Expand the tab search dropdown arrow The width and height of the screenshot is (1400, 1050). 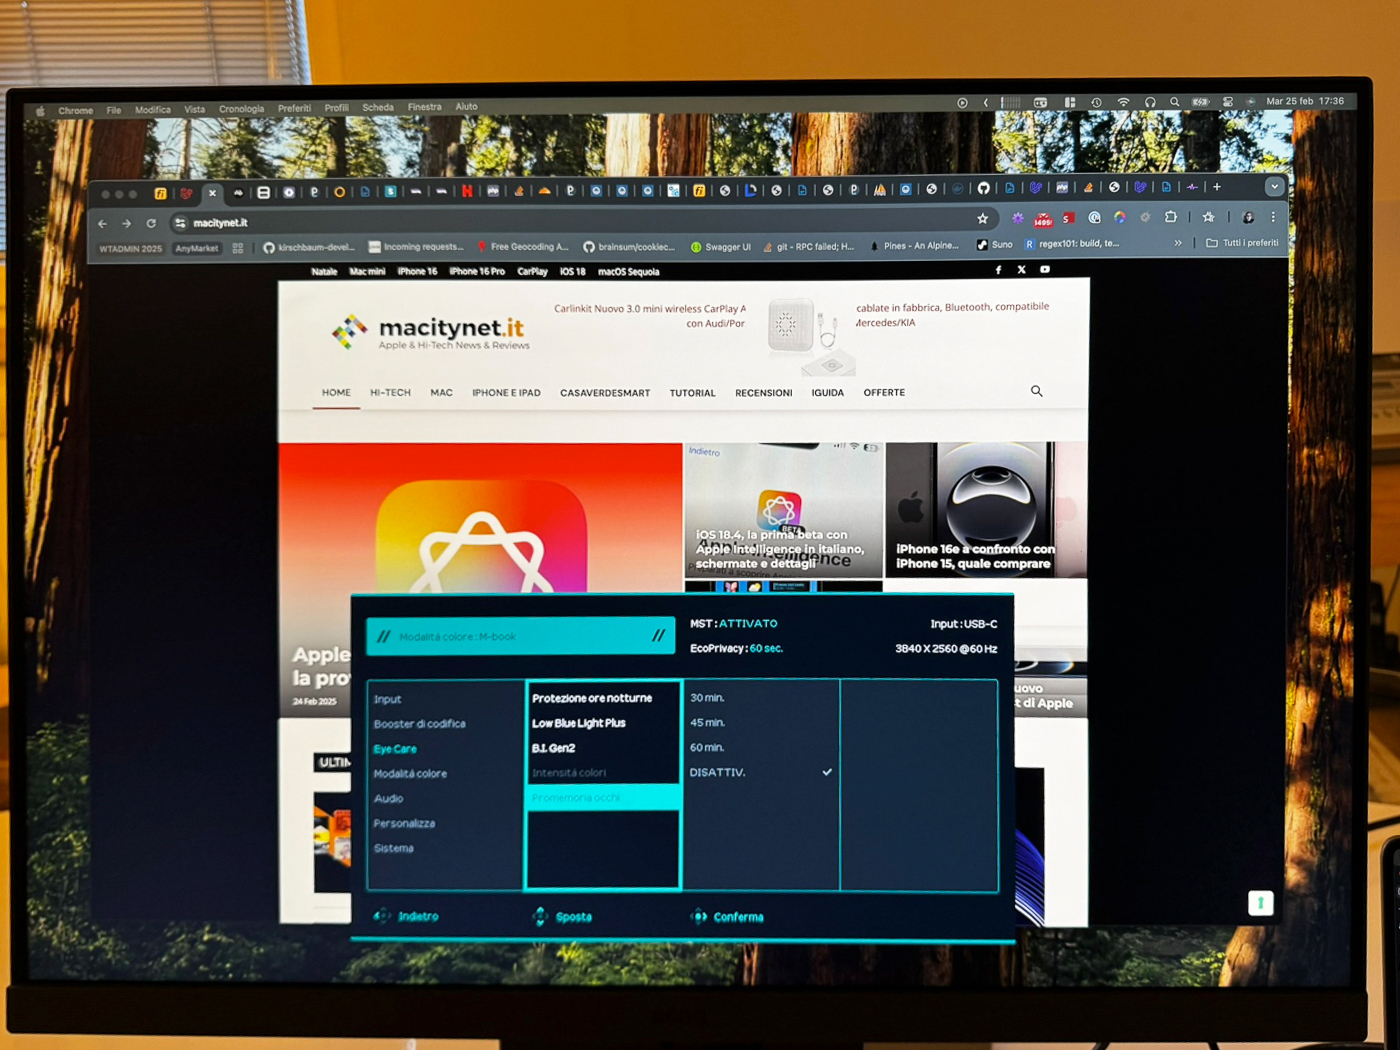pyautogui.click(x=1274, y=187)
